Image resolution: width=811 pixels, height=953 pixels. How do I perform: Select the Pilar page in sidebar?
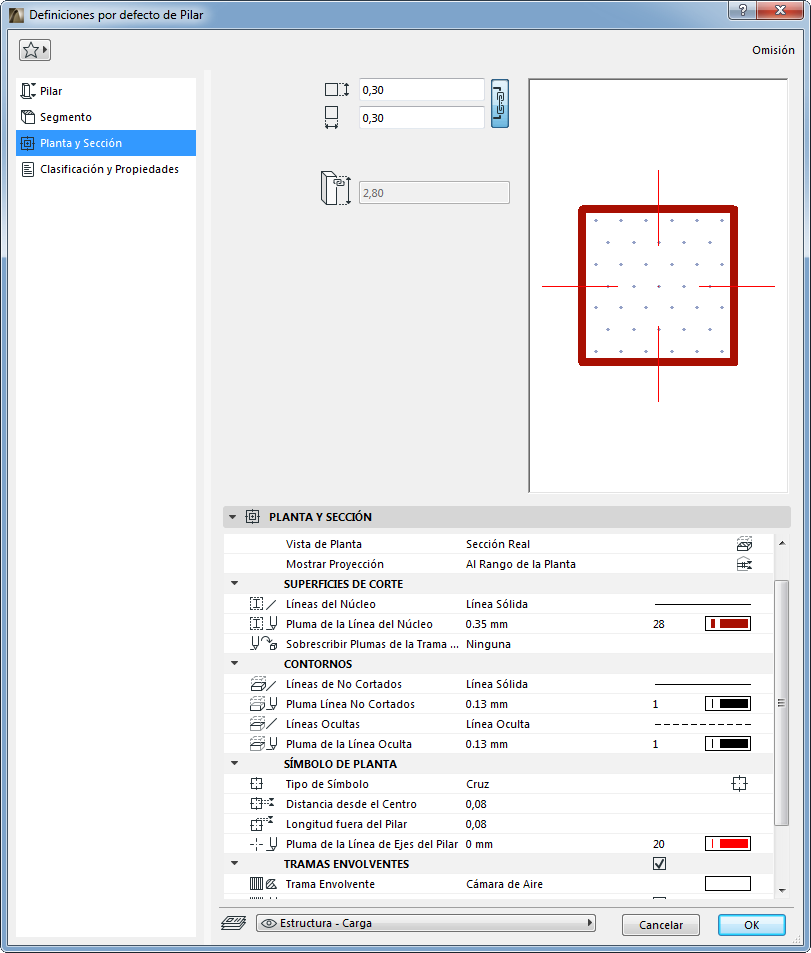(106, 91)
